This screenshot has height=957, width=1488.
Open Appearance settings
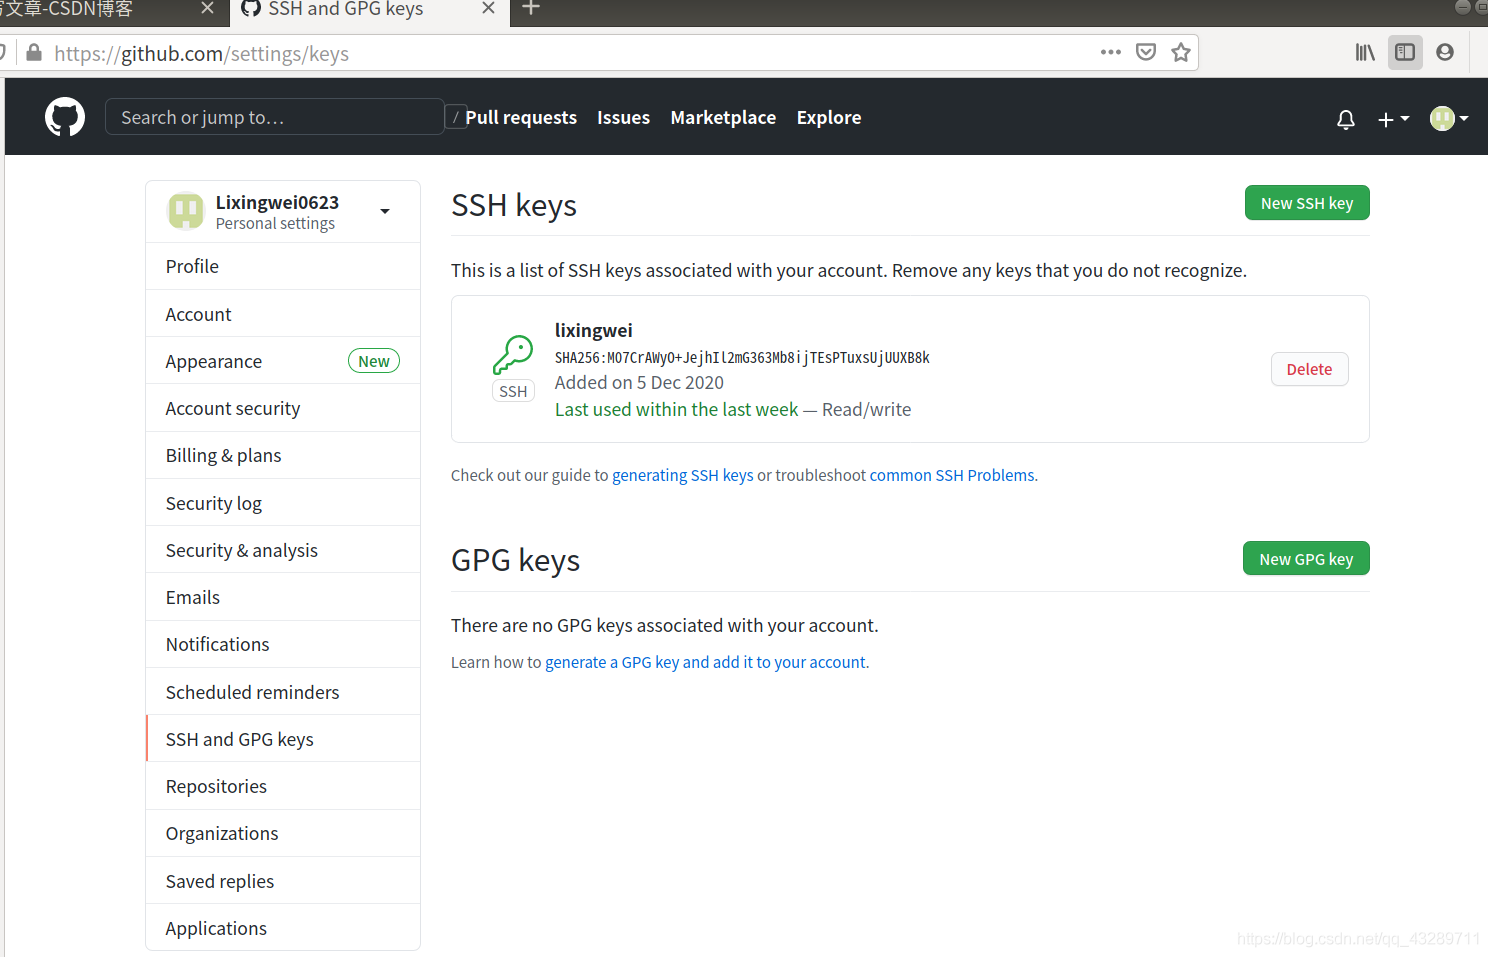pos(283,361)
